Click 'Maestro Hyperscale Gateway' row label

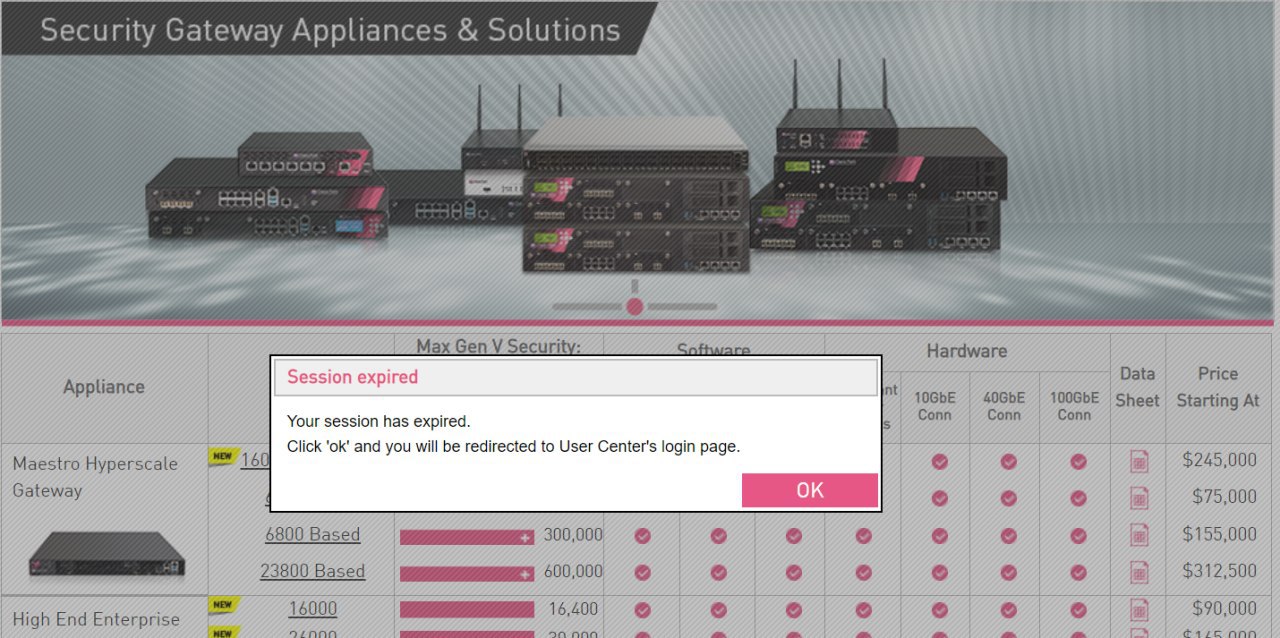point(95,477)
